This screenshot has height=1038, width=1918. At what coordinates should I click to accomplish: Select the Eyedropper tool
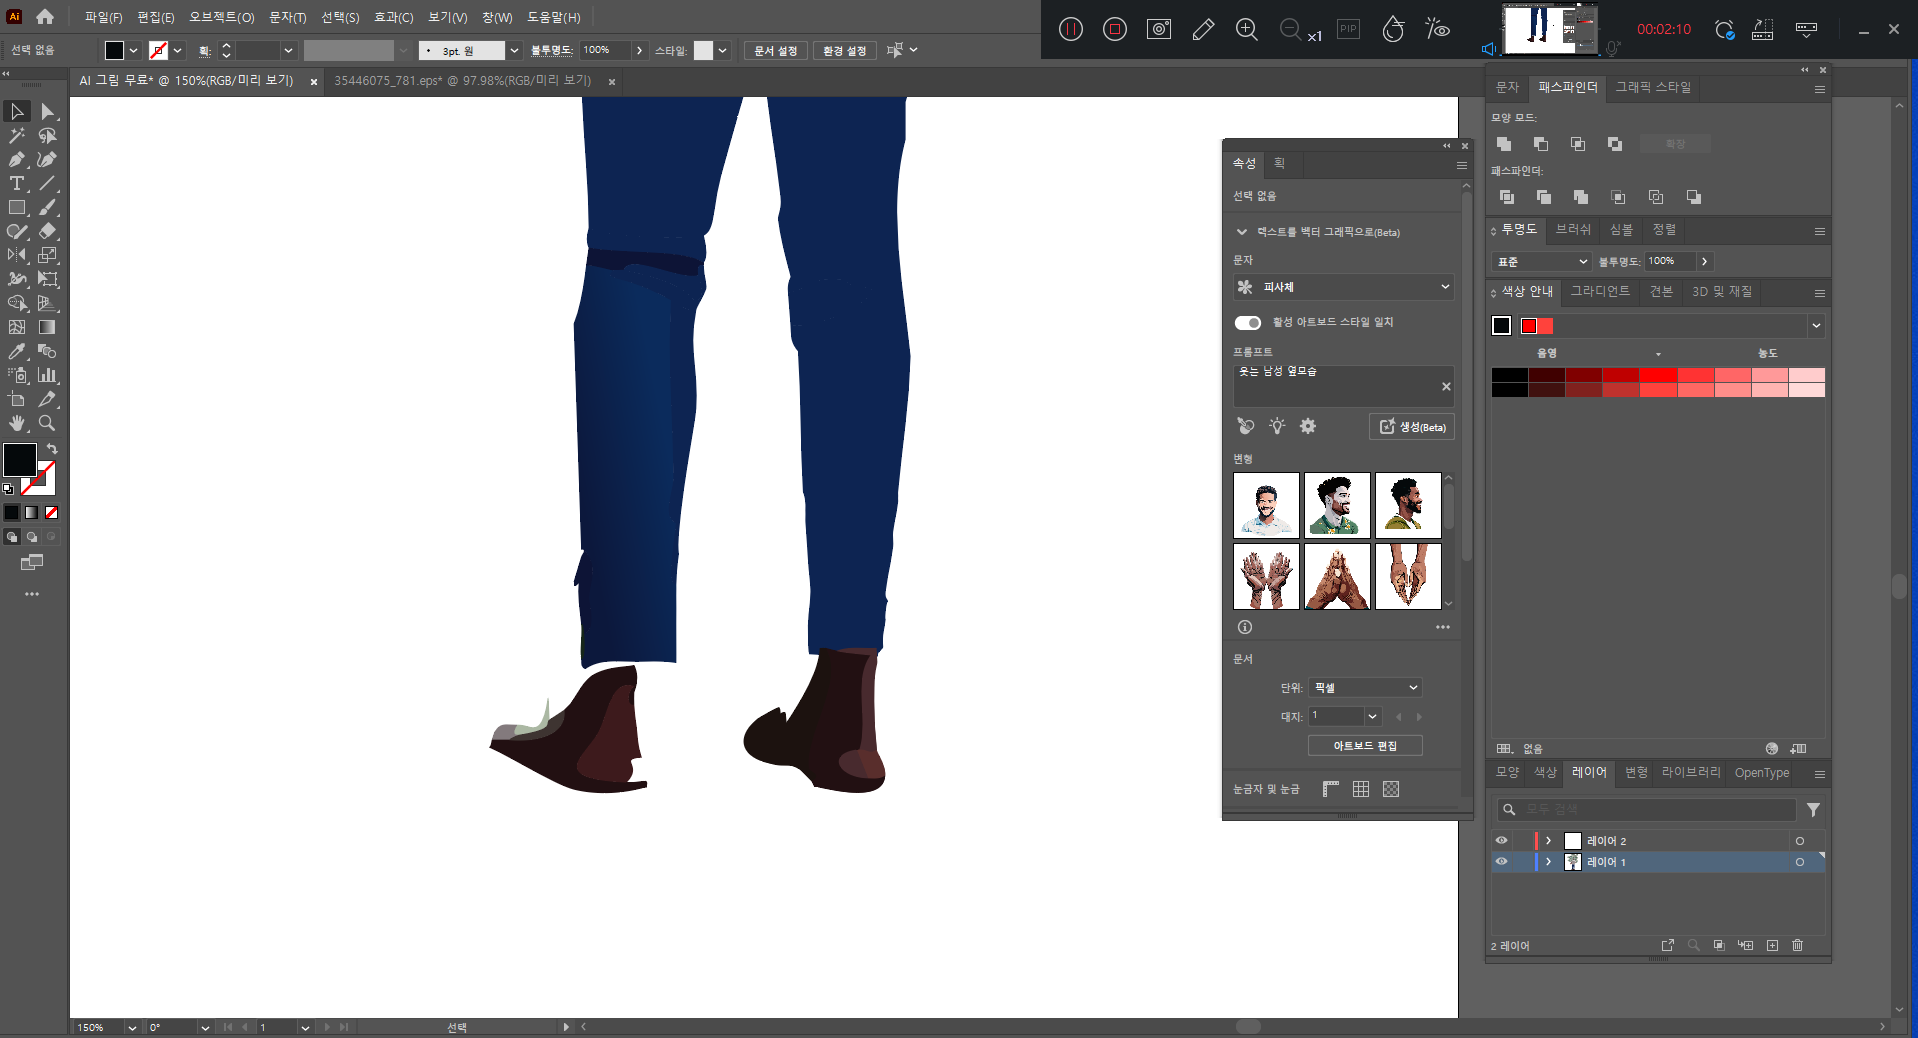click(17, 352)
